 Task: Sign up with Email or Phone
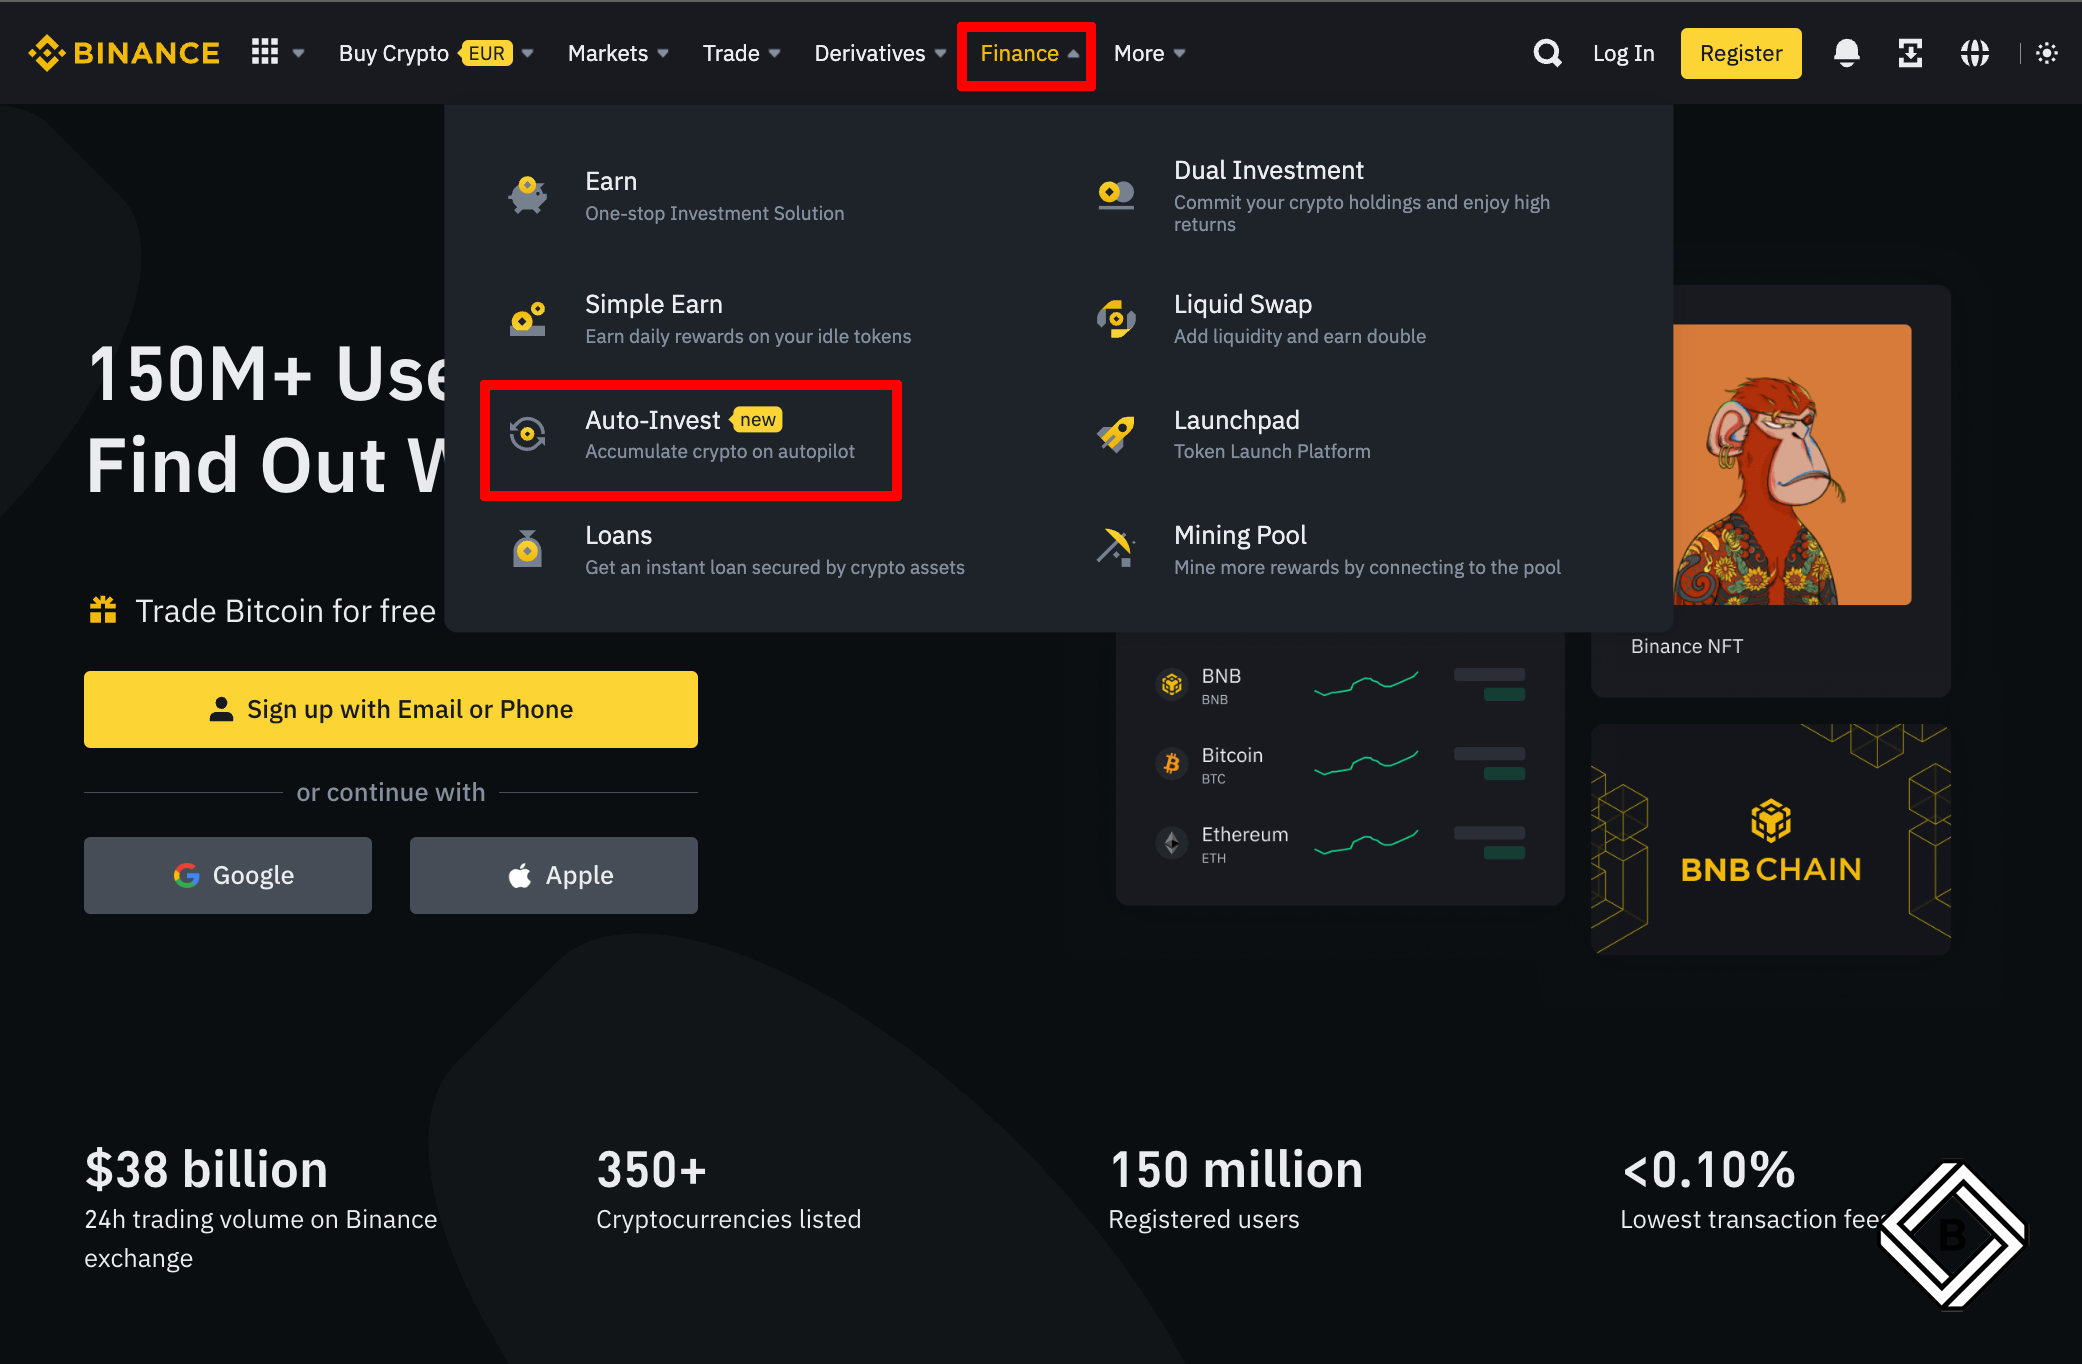[x=391, y=709]
